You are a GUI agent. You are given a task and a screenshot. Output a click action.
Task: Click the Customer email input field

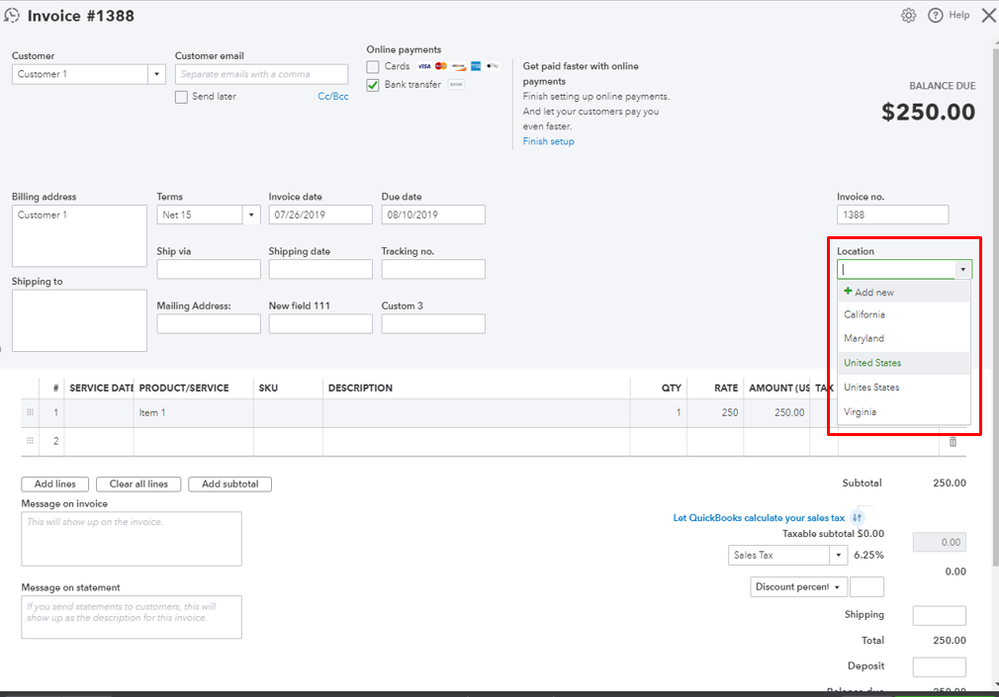tap(261, 75)
